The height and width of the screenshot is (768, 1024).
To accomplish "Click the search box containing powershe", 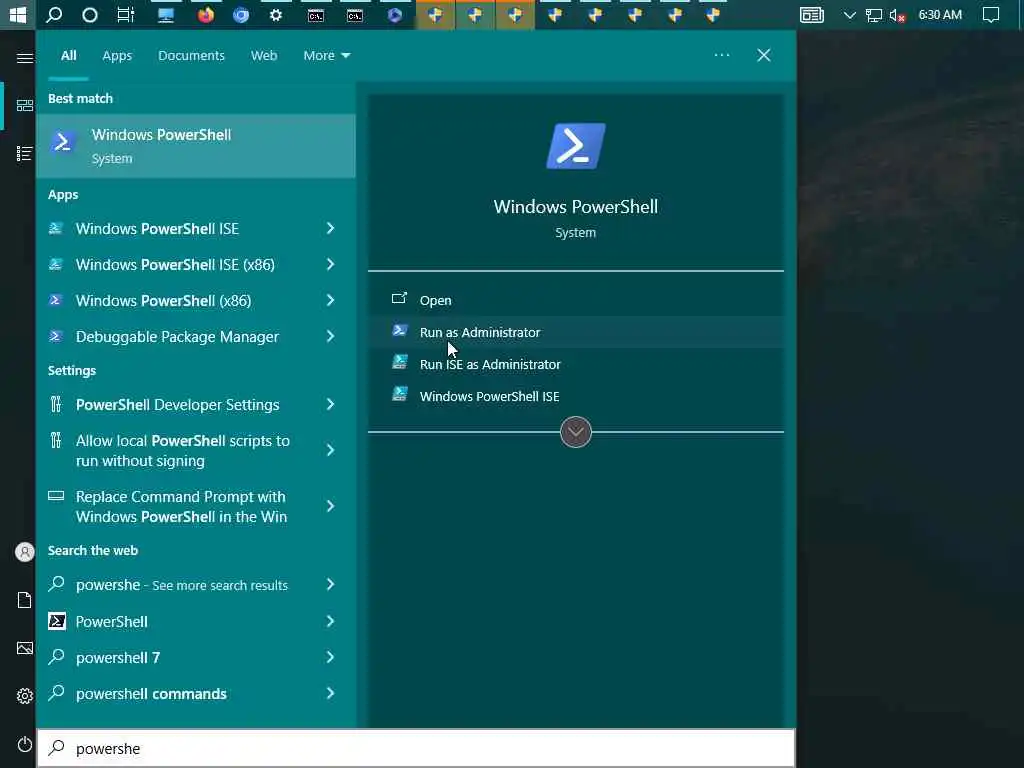I will 416,748.
